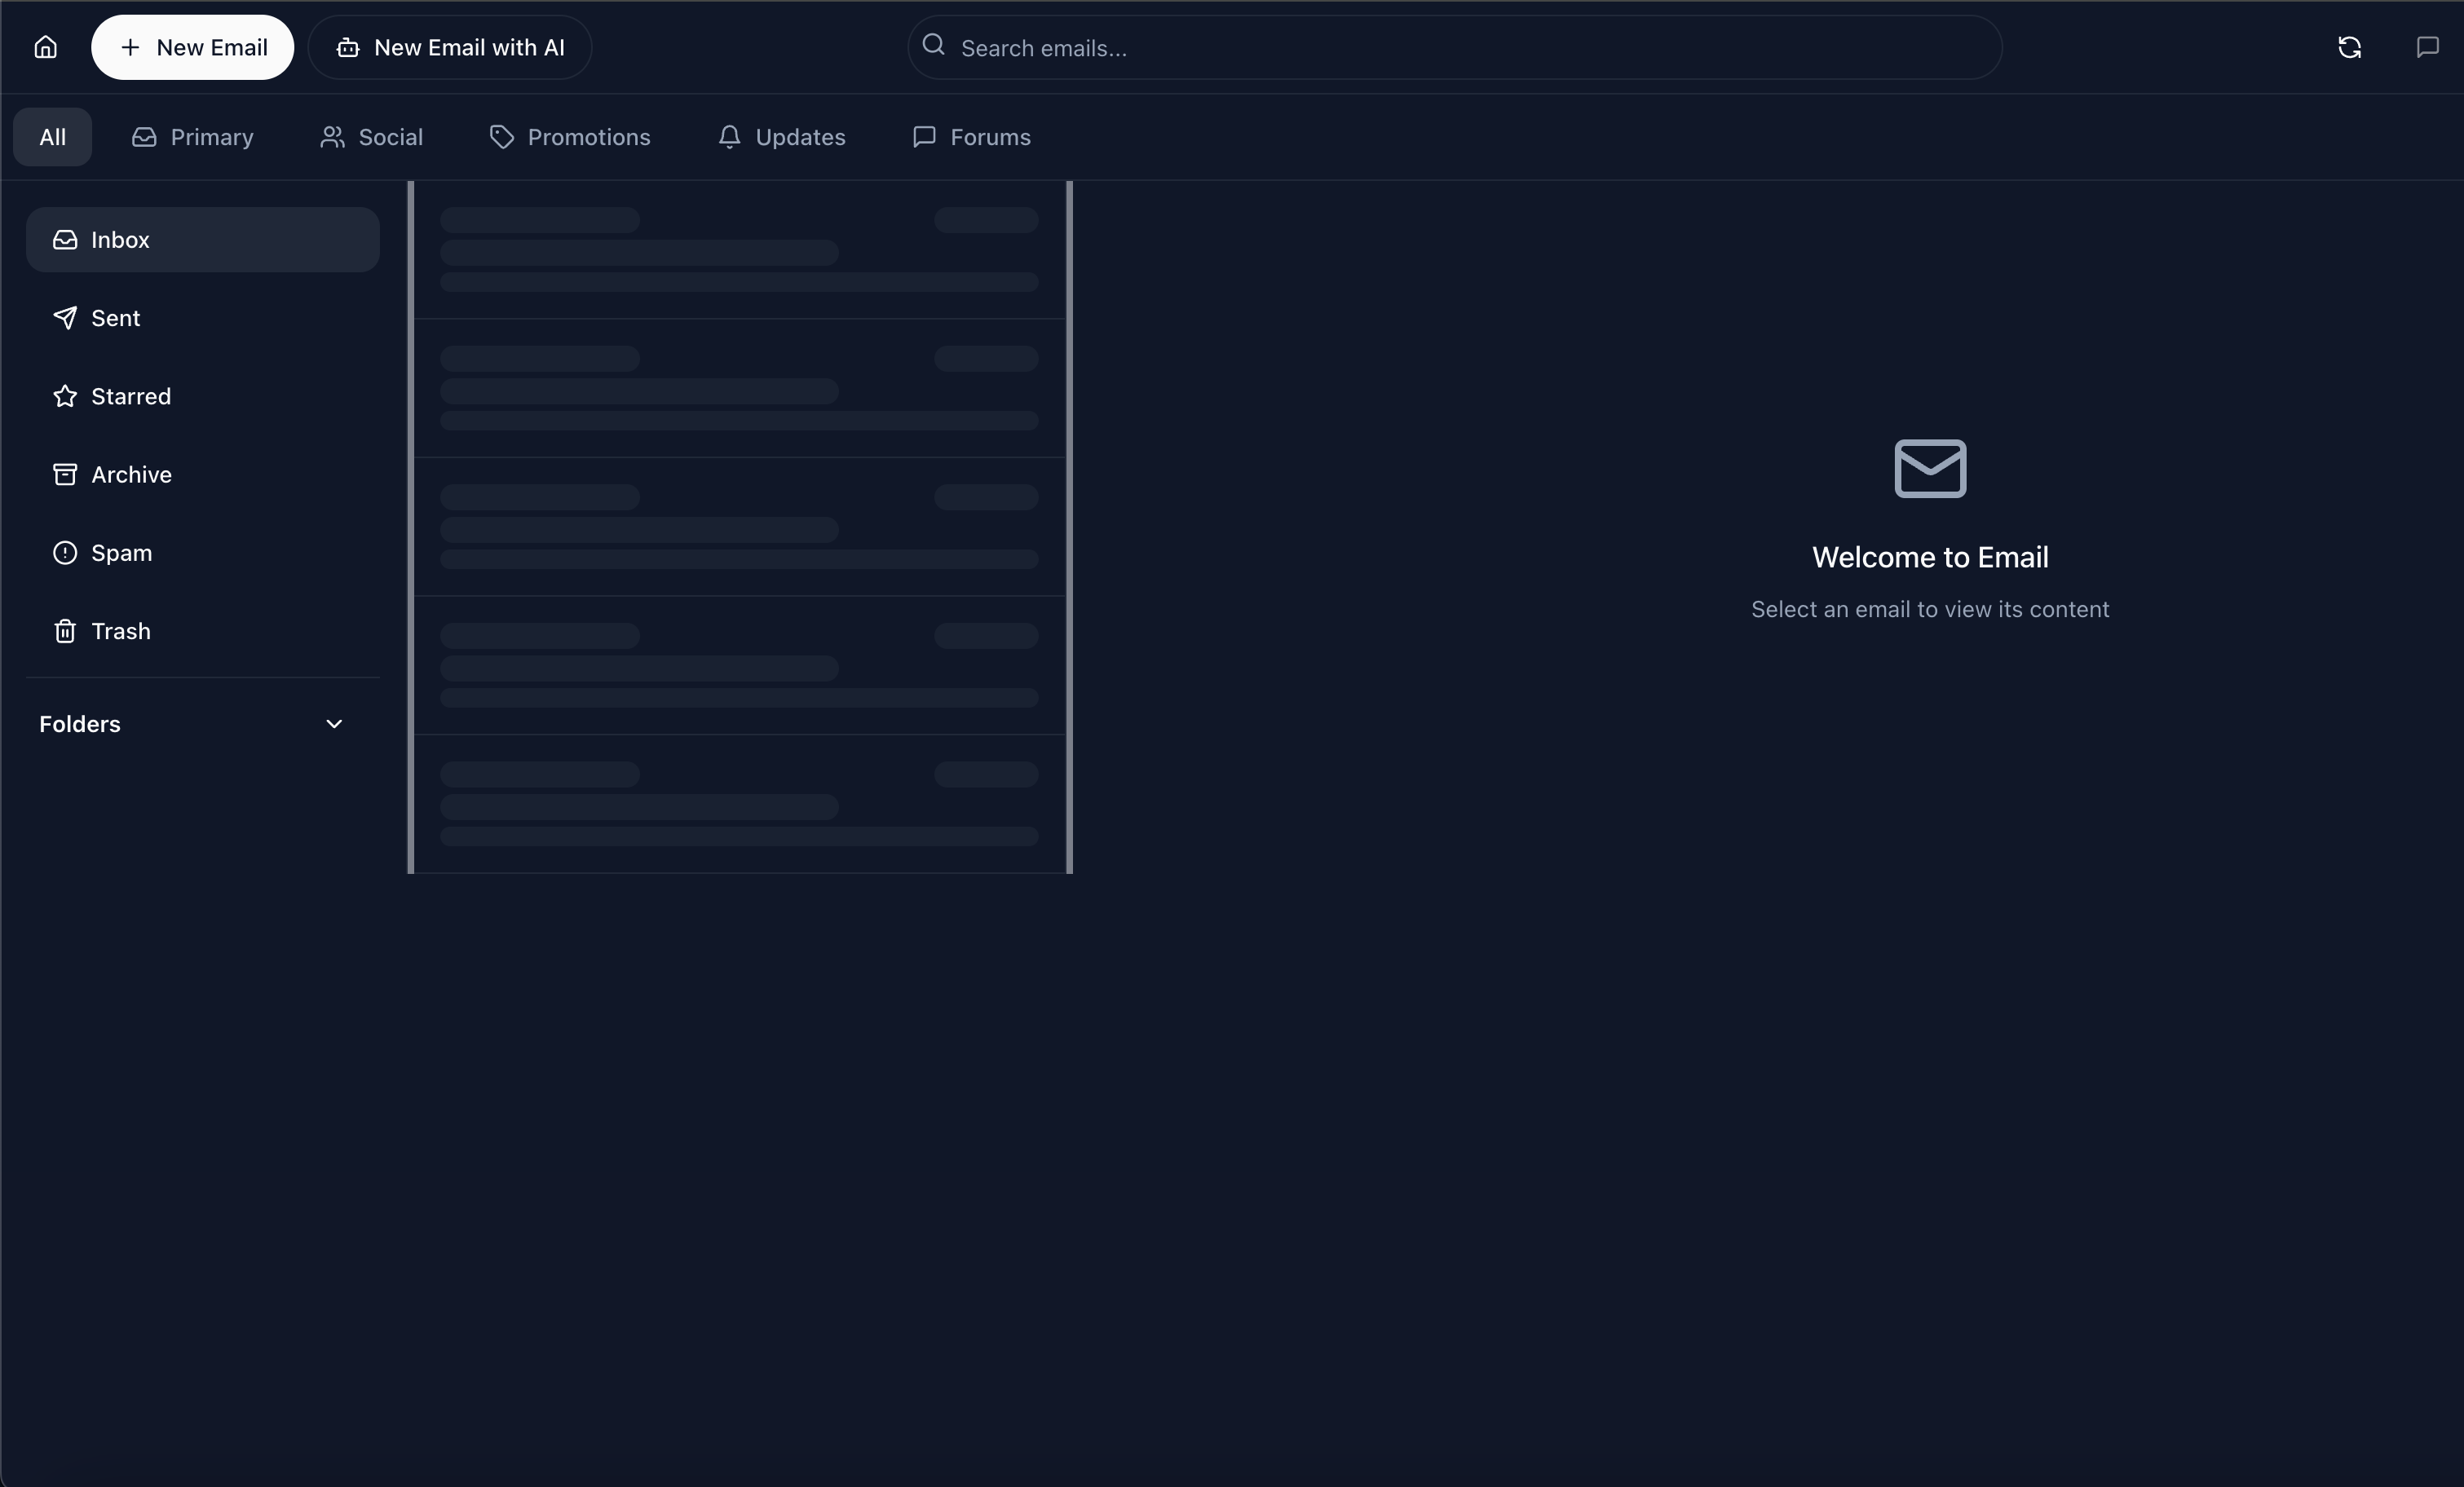
Task: Click the home icon
Action: (x=45, y=47)
